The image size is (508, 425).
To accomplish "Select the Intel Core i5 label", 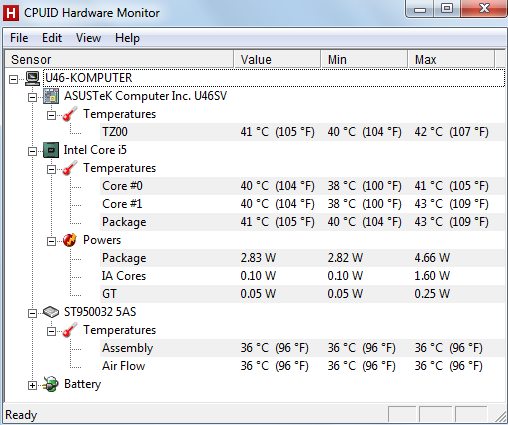I will pyautogui.click(x=95, y=150).
